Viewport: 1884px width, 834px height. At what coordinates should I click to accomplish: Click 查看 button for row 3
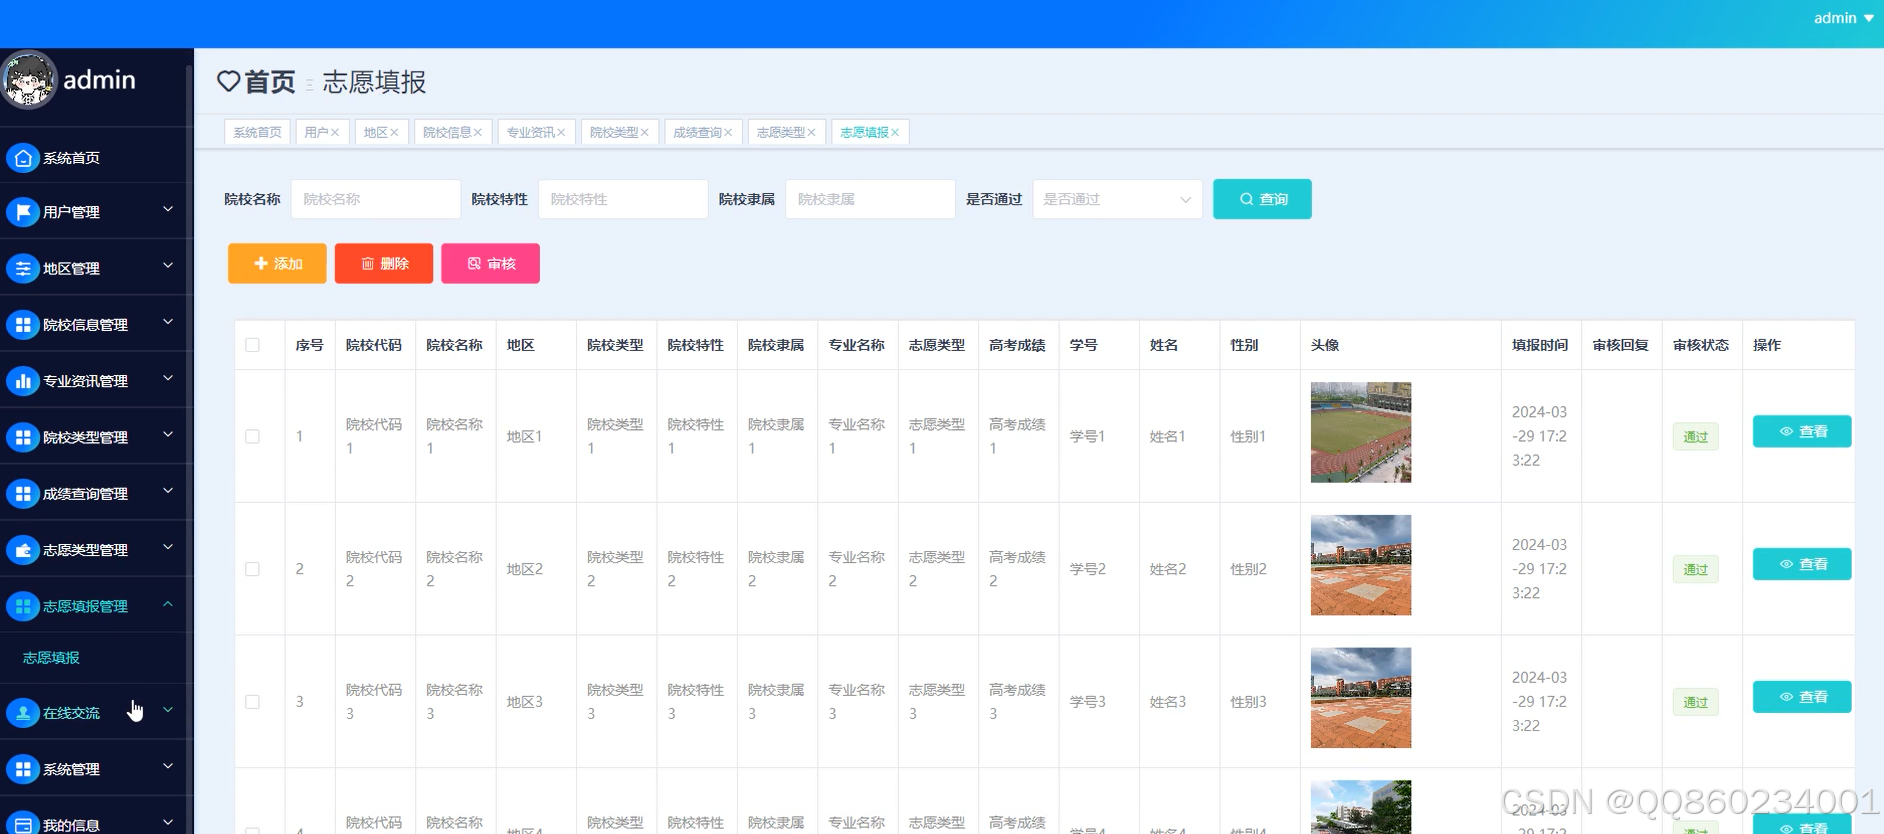1802,697
